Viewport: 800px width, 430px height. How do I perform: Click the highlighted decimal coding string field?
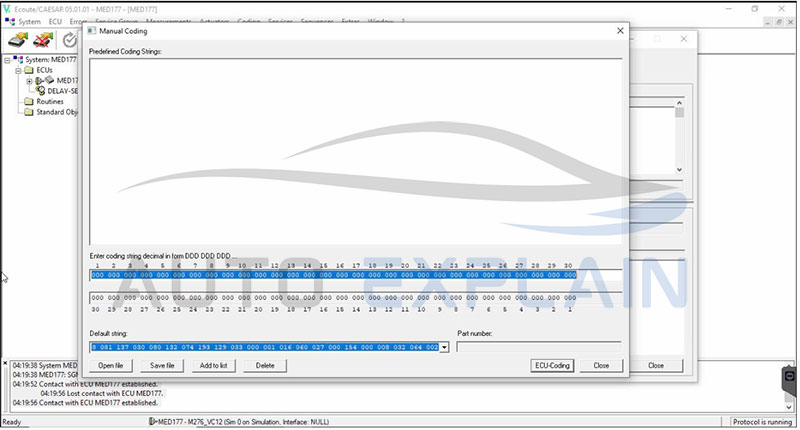click(x=356, y=275)
